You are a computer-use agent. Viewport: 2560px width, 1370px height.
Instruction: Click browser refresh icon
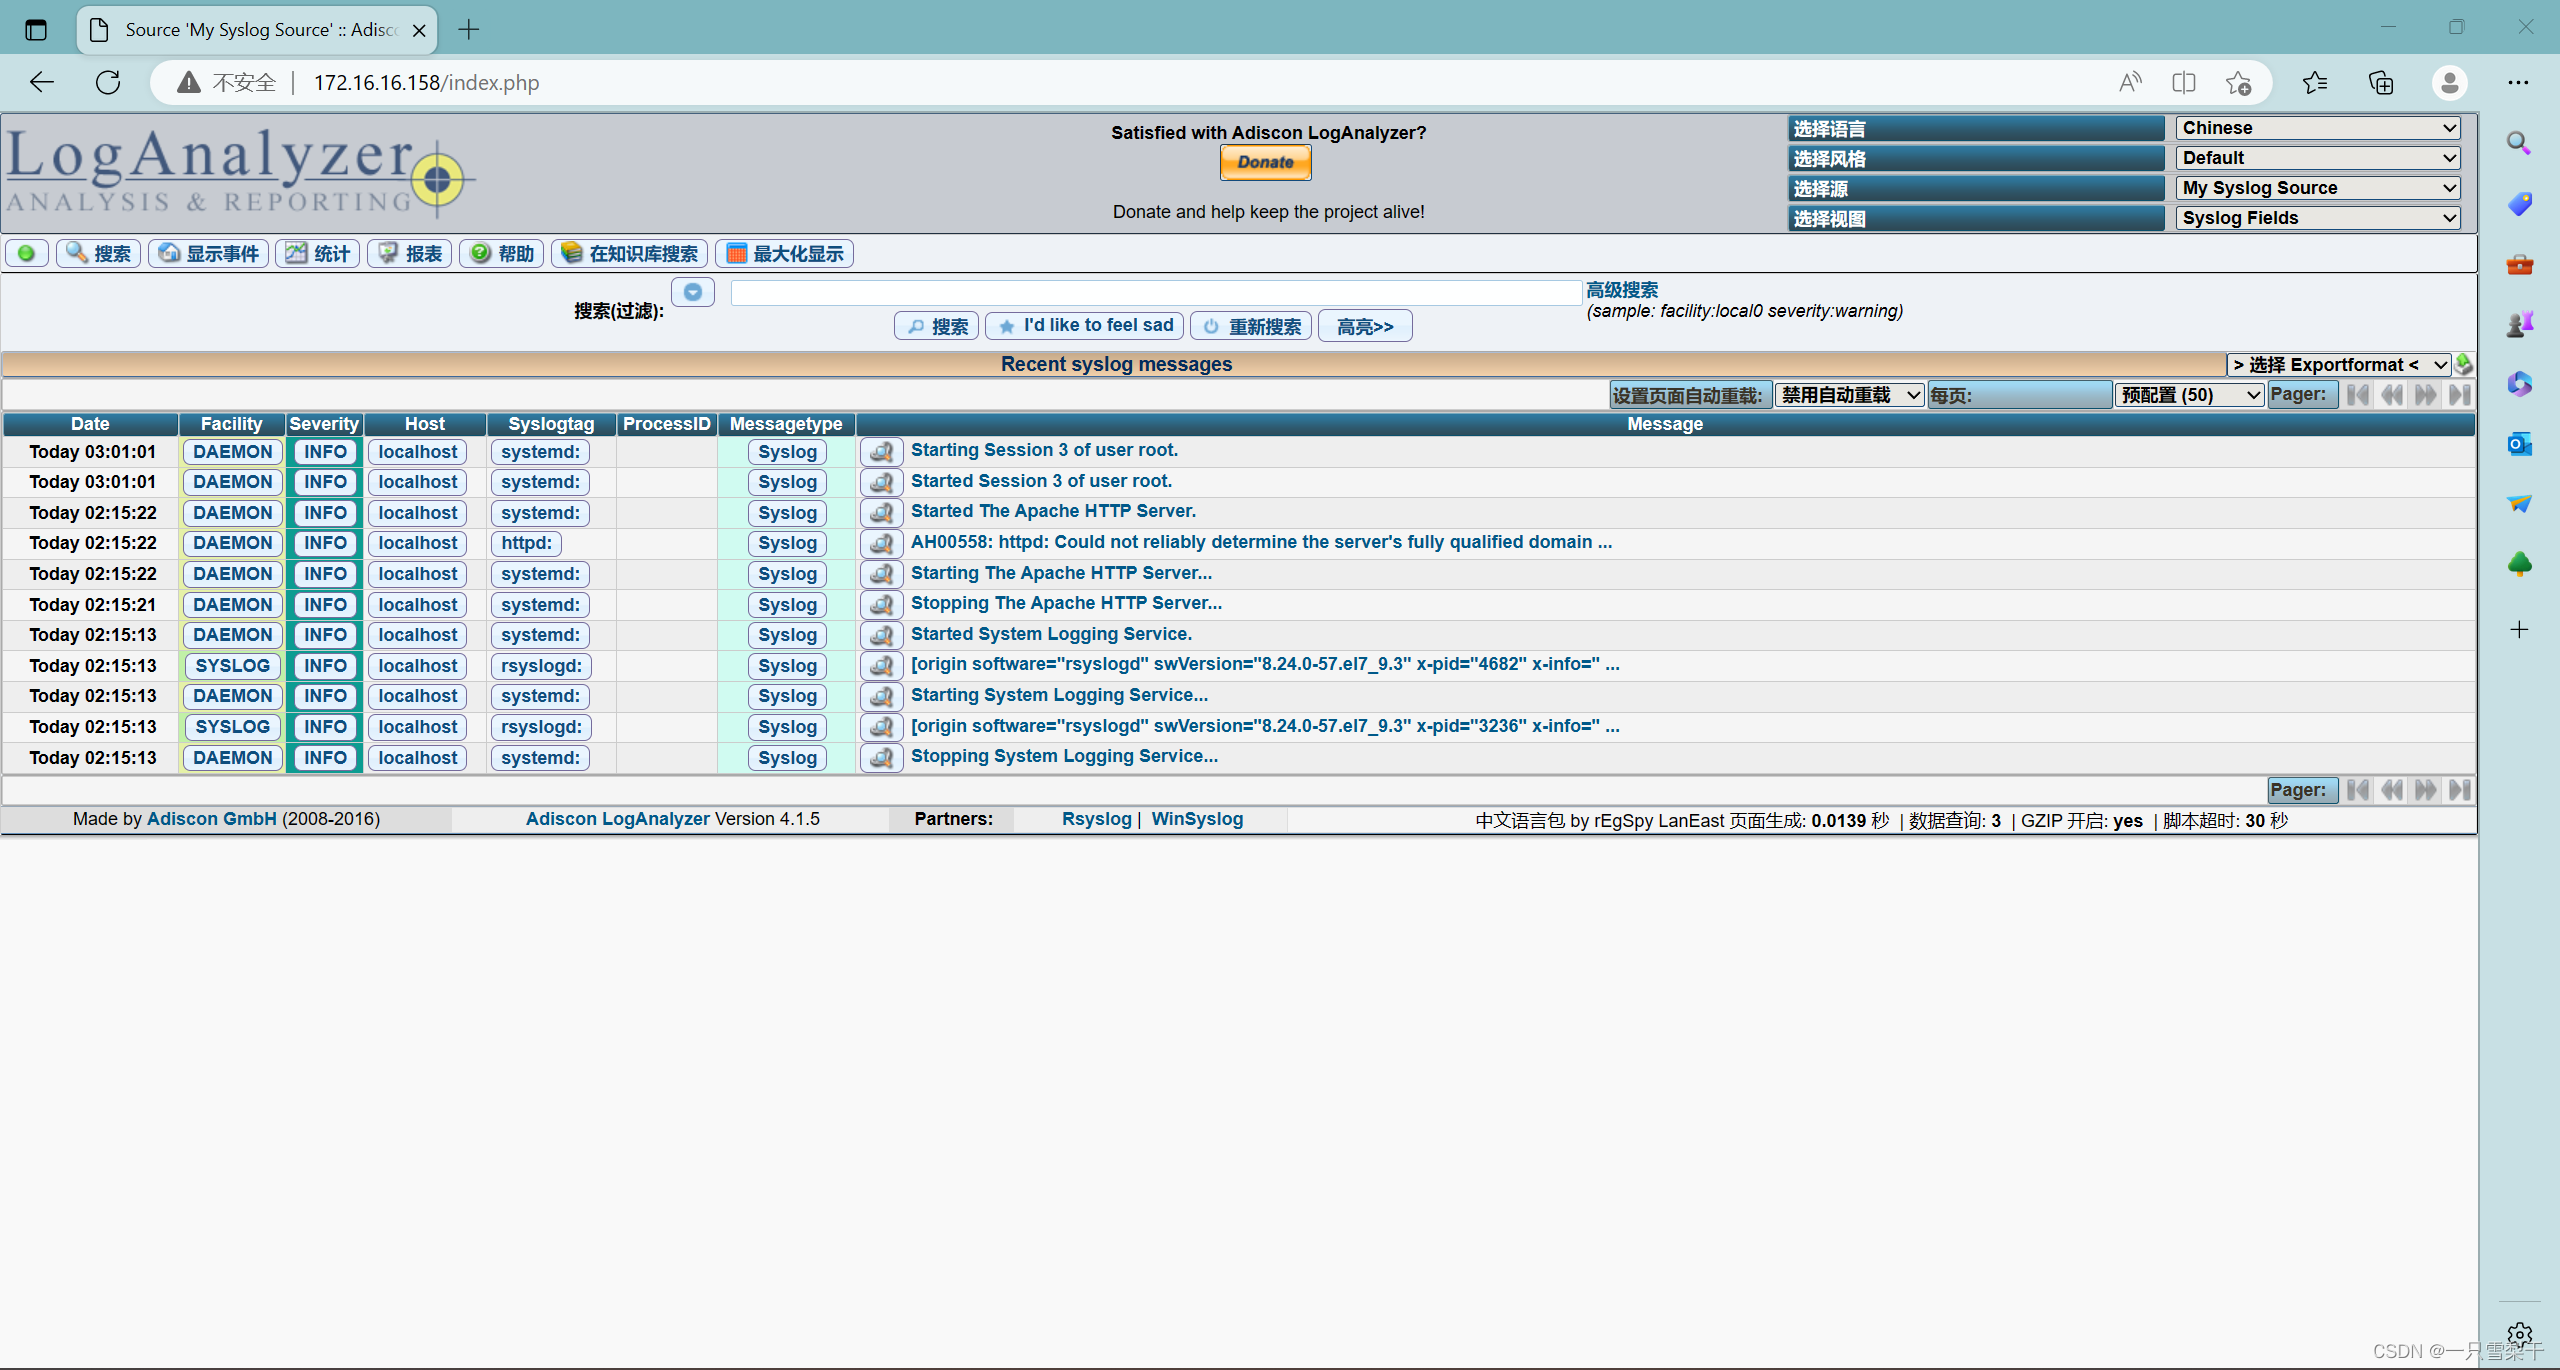pos(108,82)
